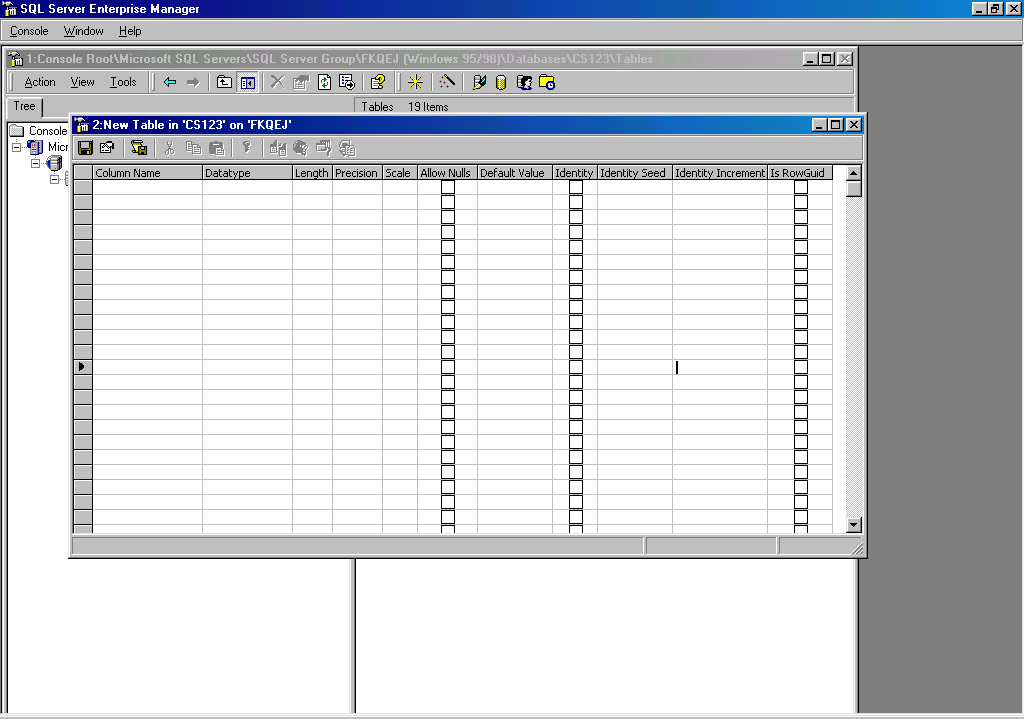Click the Cut scissors icon

[x=170, y=148]
